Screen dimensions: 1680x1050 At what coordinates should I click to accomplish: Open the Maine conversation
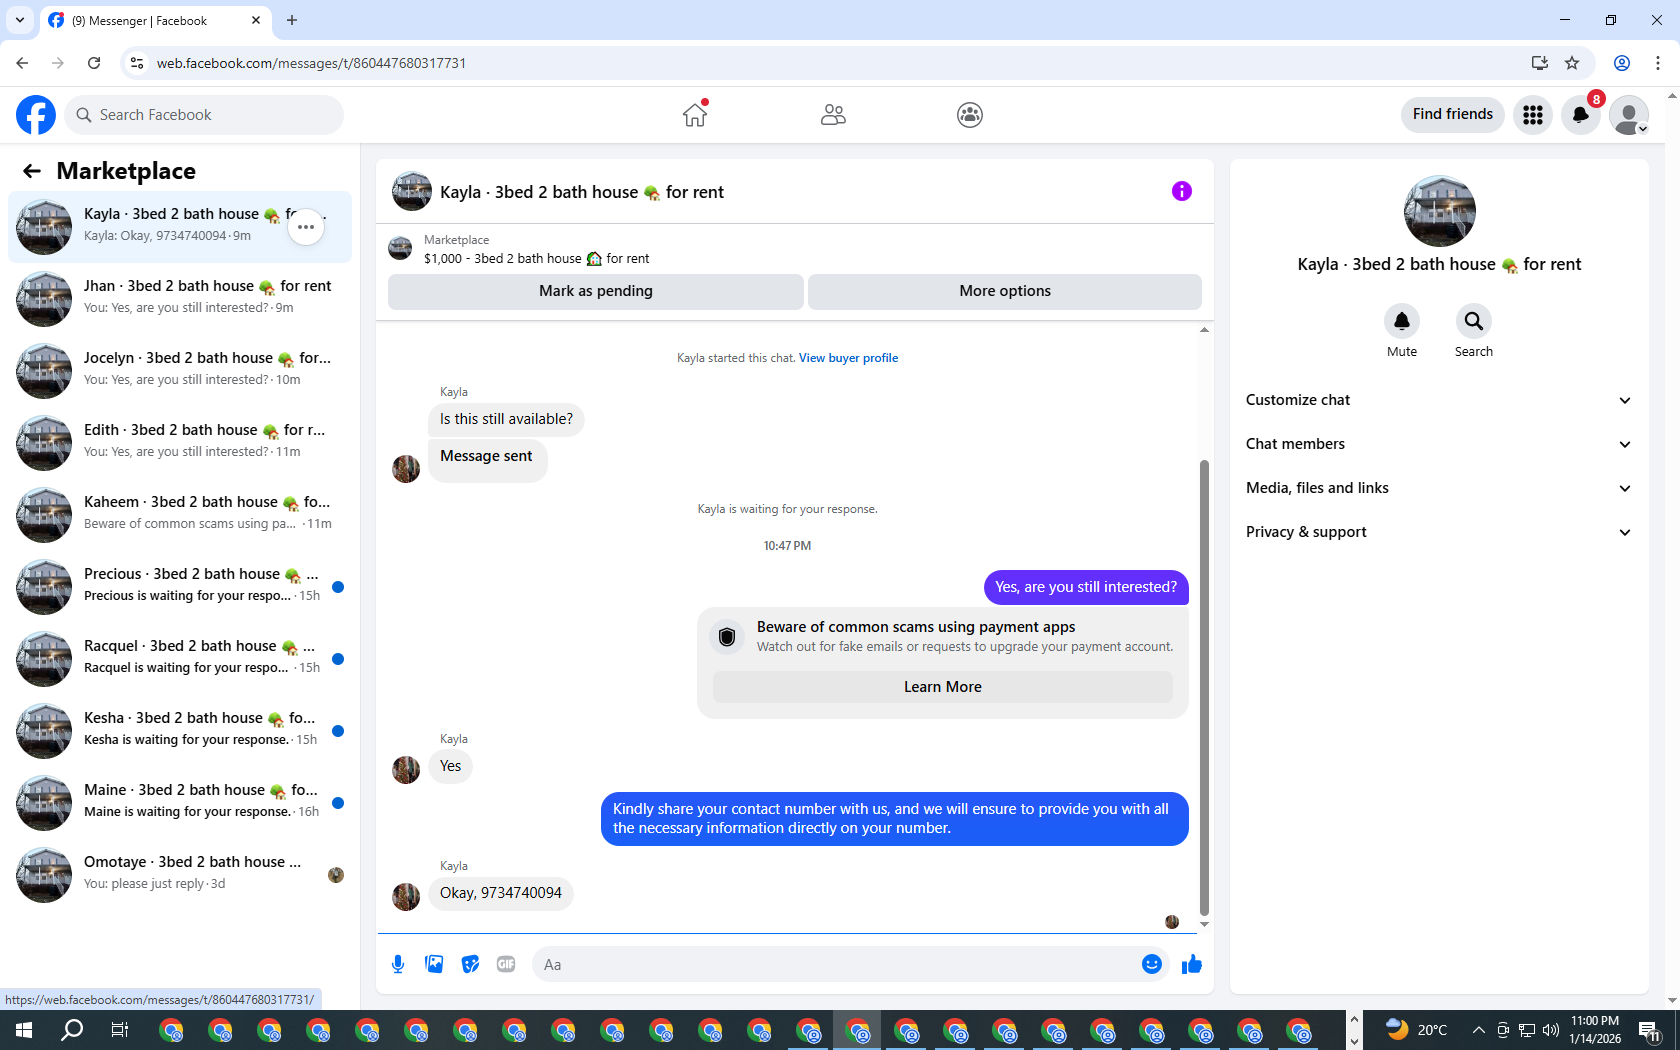[x=180, y=803]
